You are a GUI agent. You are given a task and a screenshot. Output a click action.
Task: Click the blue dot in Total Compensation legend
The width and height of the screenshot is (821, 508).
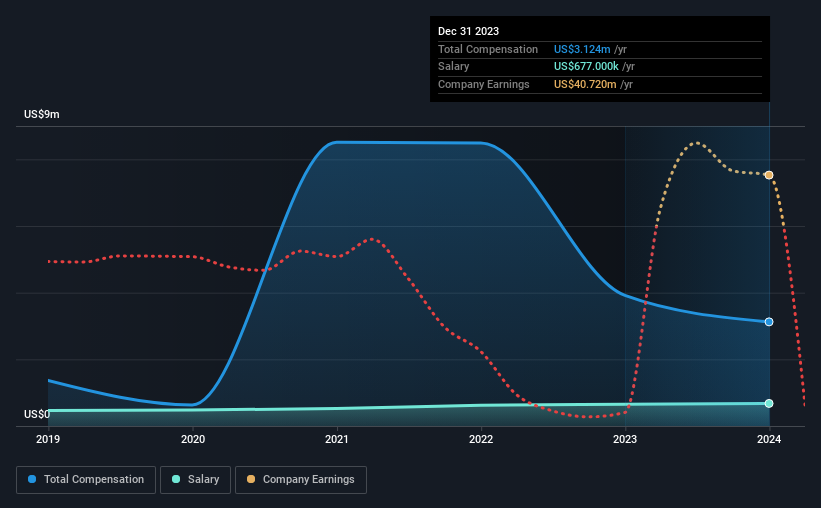pos(32,479)
